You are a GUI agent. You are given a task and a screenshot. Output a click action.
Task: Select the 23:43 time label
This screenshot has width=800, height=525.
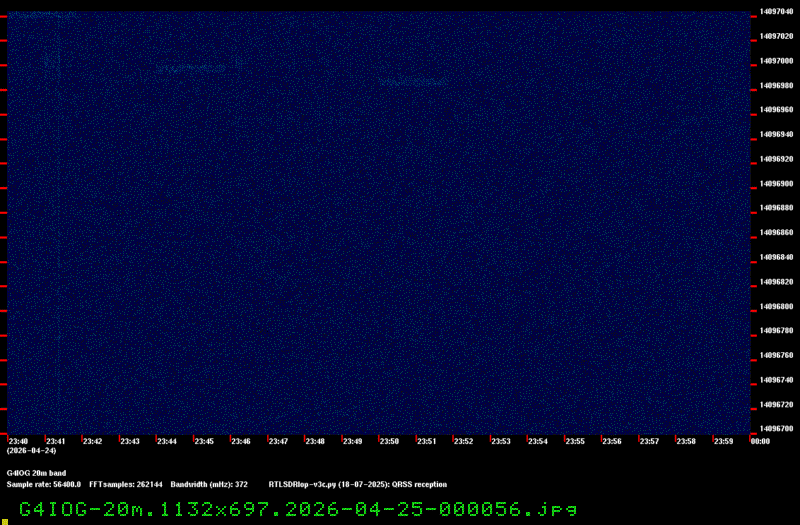click(x=130, y=441)
